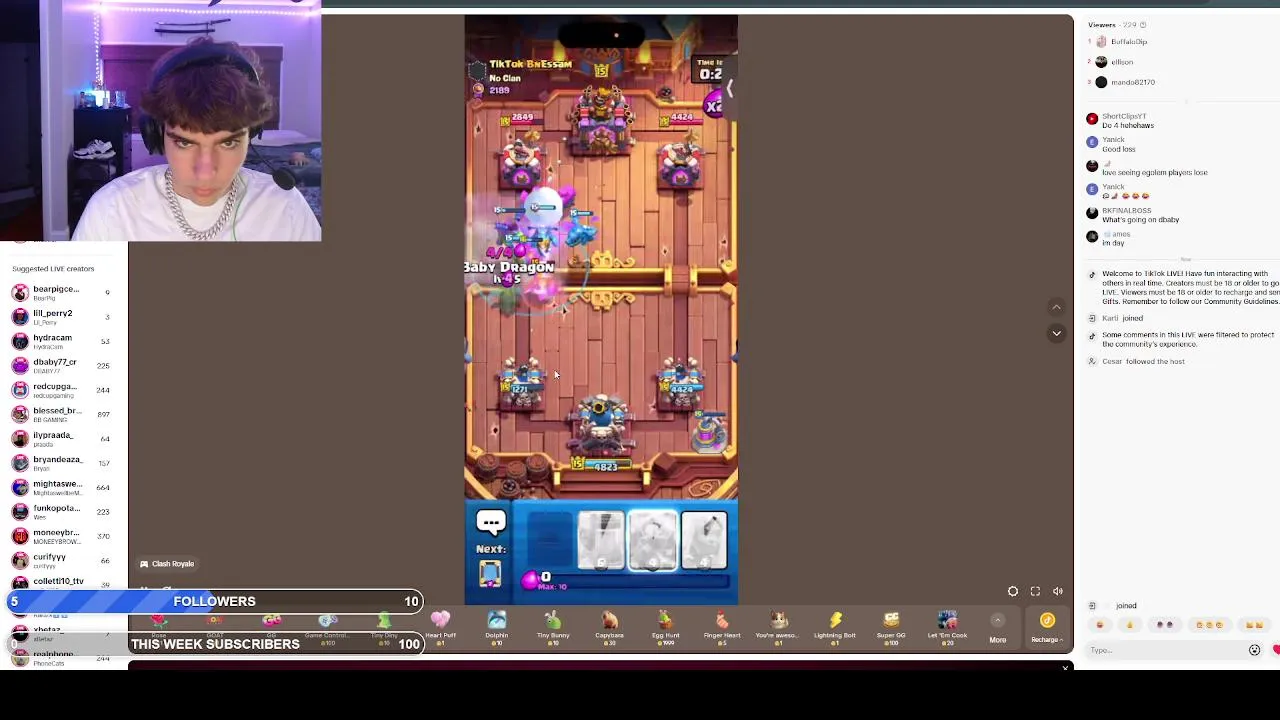This screenshot has width=1280, height=720.
Task: Close the bottom banner with X
Action: coord(1065,668)
